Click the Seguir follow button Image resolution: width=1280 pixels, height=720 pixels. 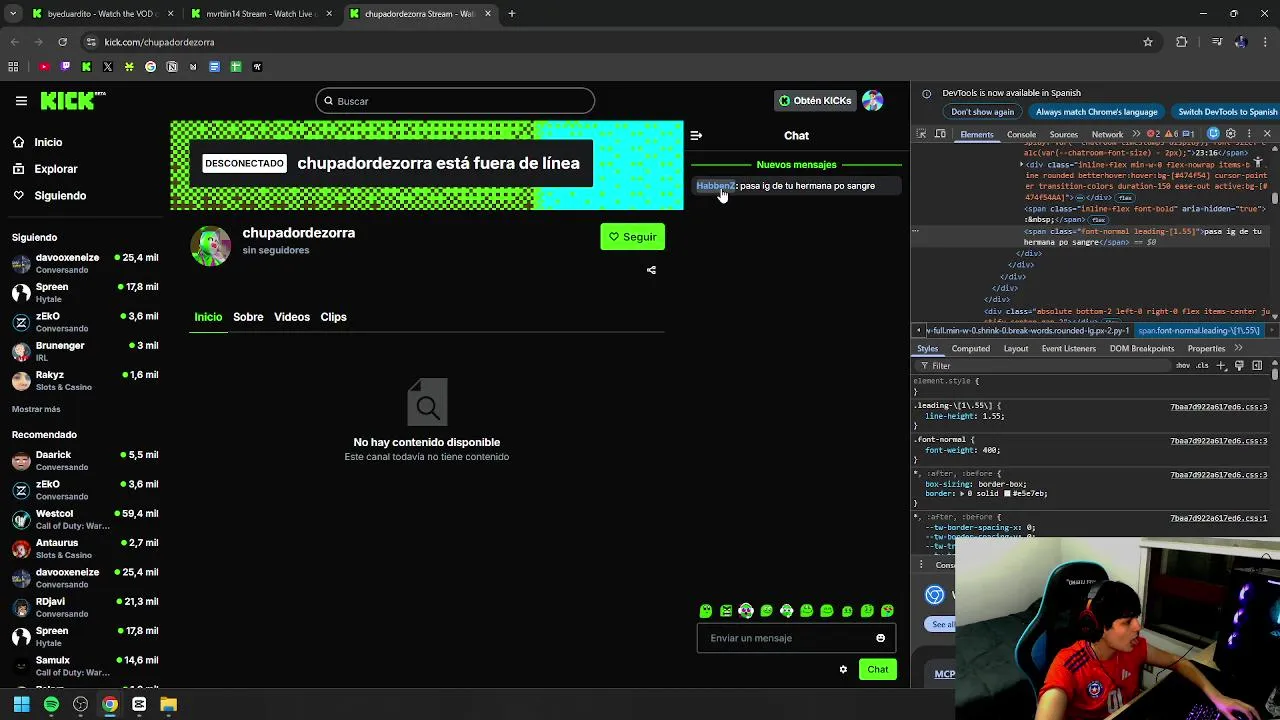[x=632, y=237]
